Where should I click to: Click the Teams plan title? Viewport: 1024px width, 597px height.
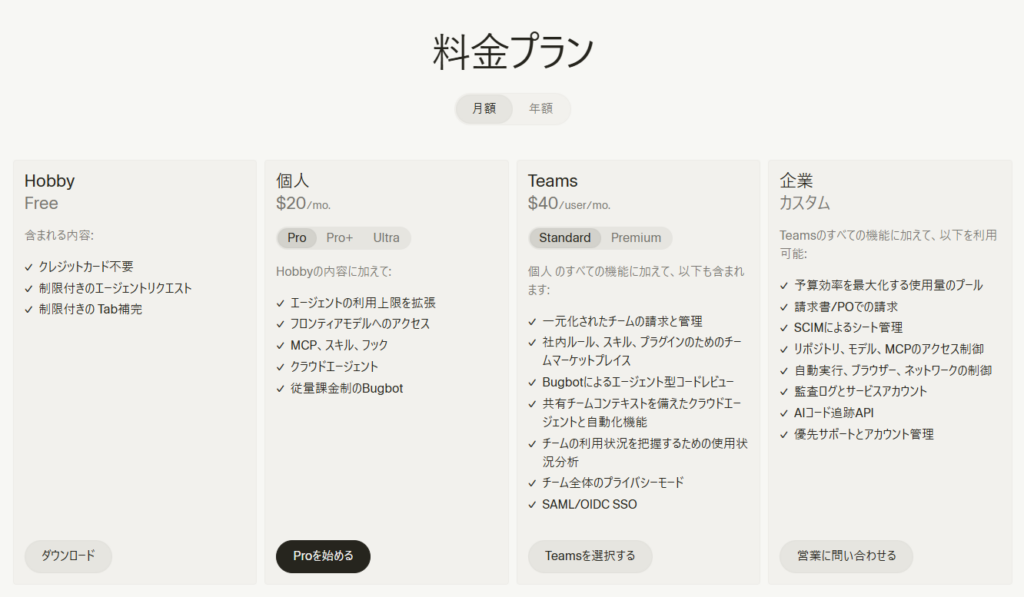coord(552,181)
